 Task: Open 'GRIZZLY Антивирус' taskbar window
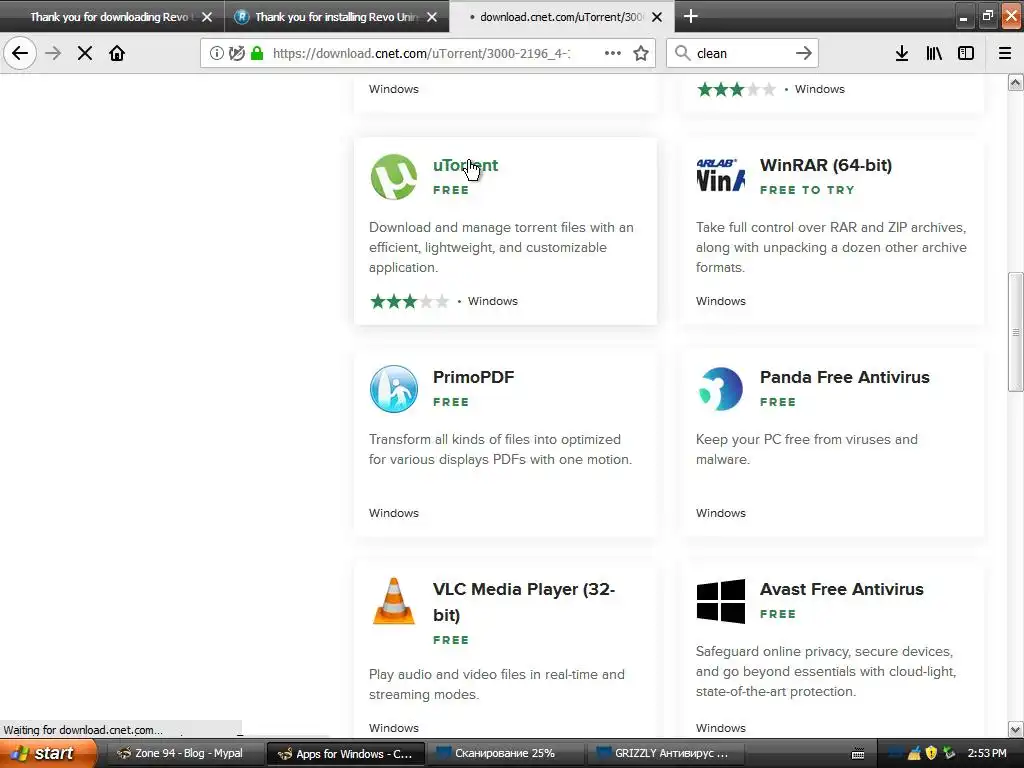(x=664, y=753)
